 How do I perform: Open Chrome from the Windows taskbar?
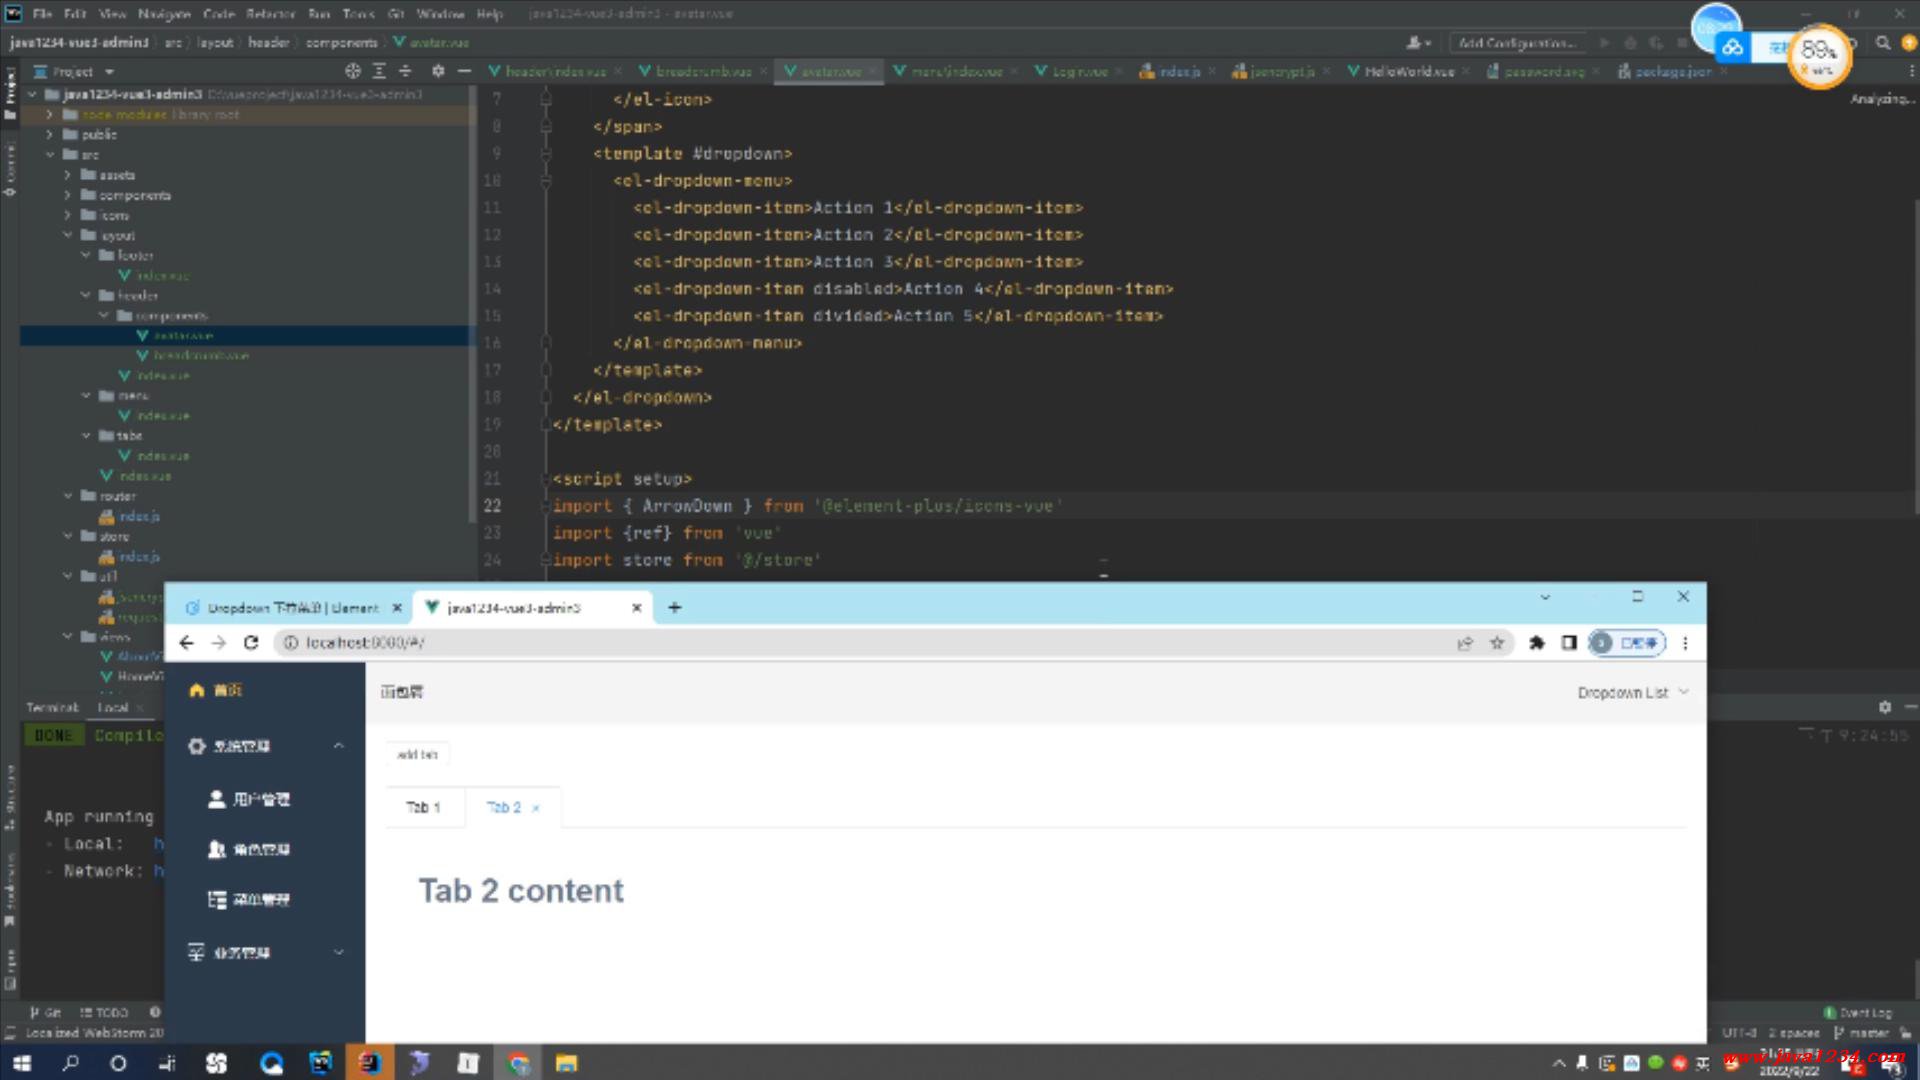[x=517, y=1063]
